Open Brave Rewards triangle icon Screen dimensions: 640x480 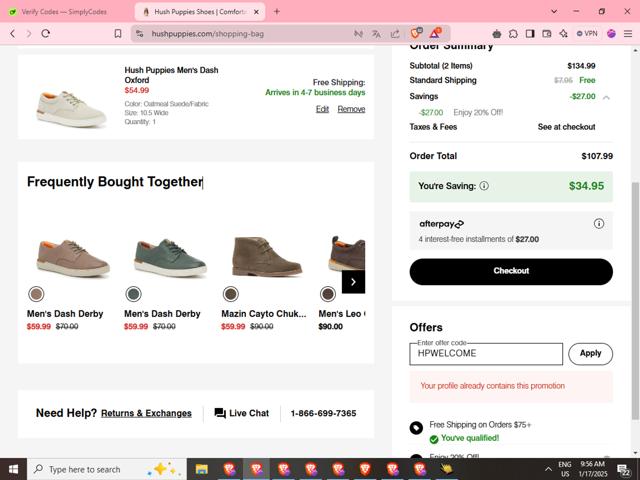(x=436, y=33)
